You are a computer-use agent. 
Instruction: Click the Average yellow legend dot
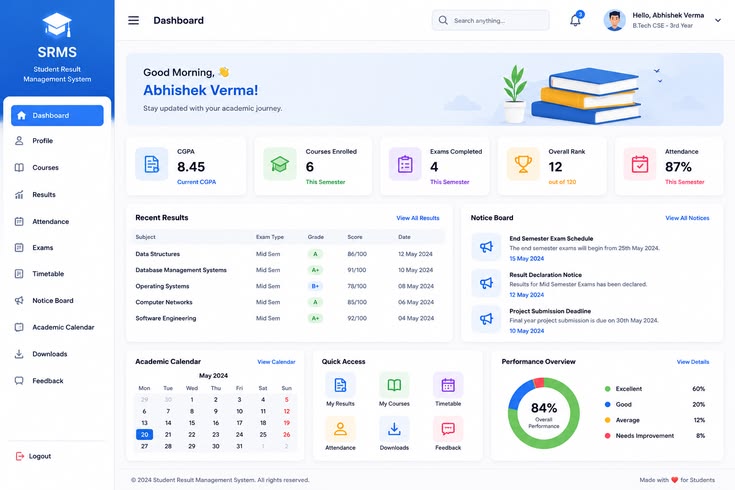click(x=608, y=420)
